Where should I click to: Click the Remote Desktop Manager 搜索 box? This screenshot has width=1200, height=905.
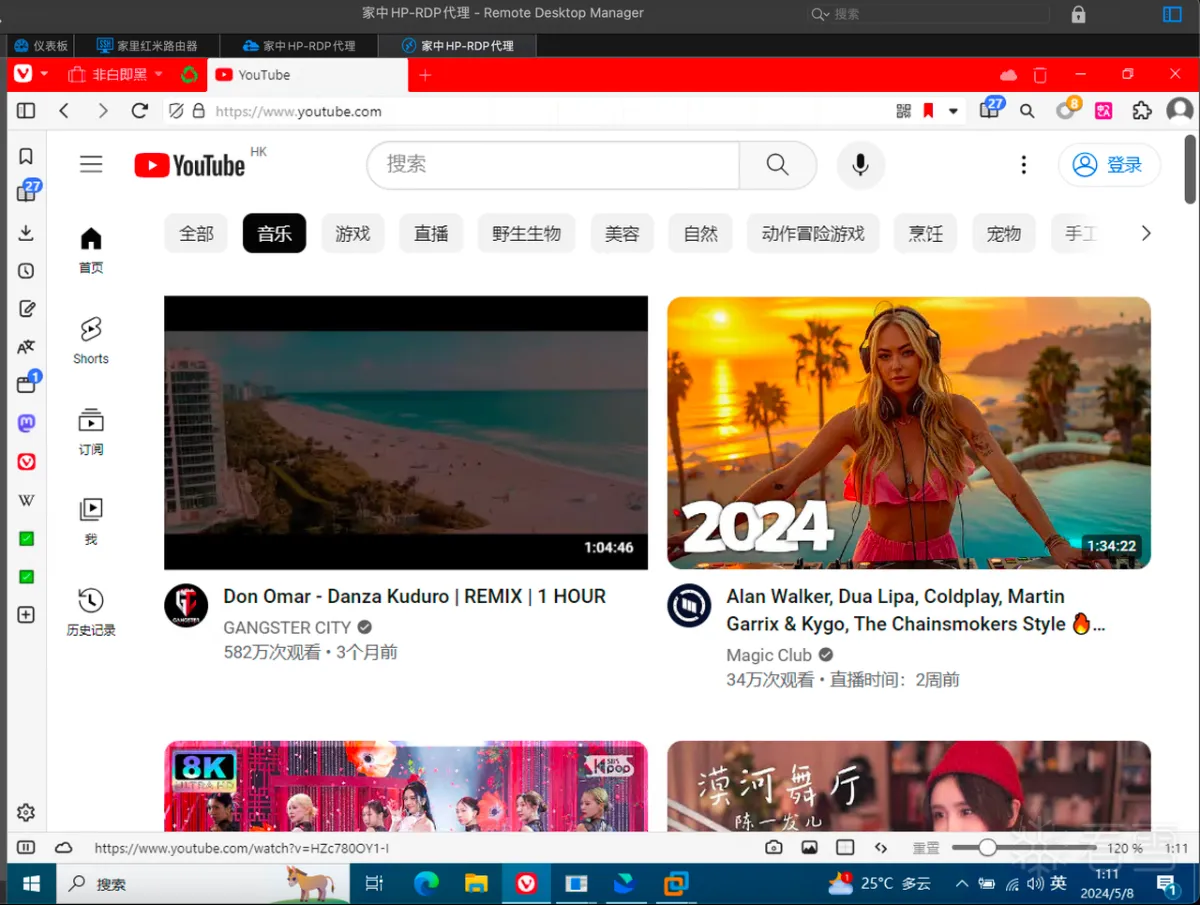tap(929, 14)
